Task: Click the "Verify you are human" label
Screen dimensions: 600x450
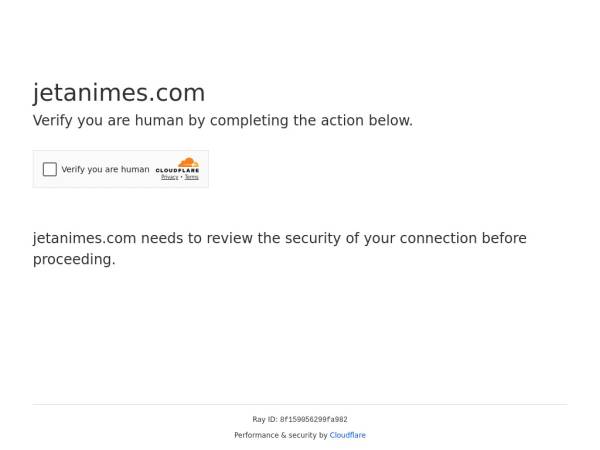Action: [105, 170]
